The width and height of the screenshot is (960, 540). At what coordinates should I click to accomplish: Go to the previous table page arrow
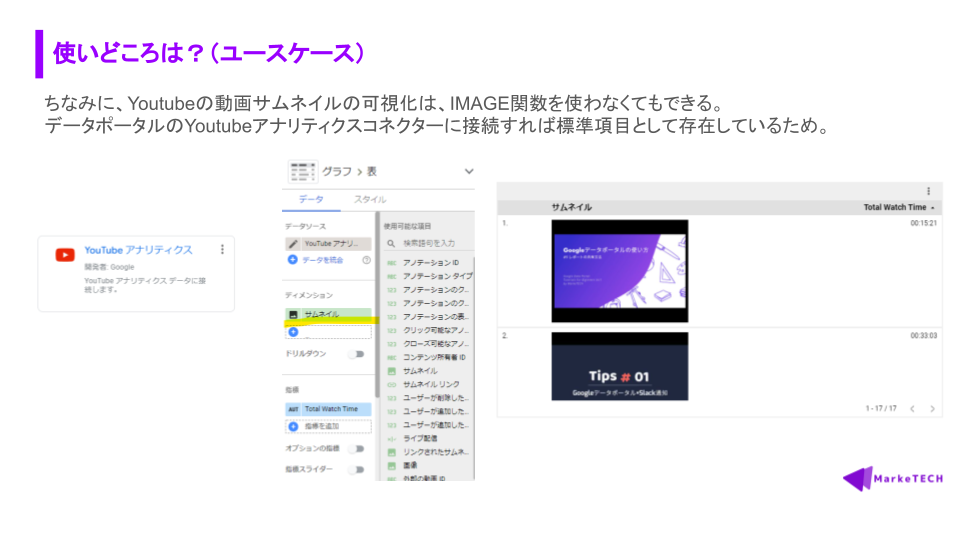tap(912, 408)
